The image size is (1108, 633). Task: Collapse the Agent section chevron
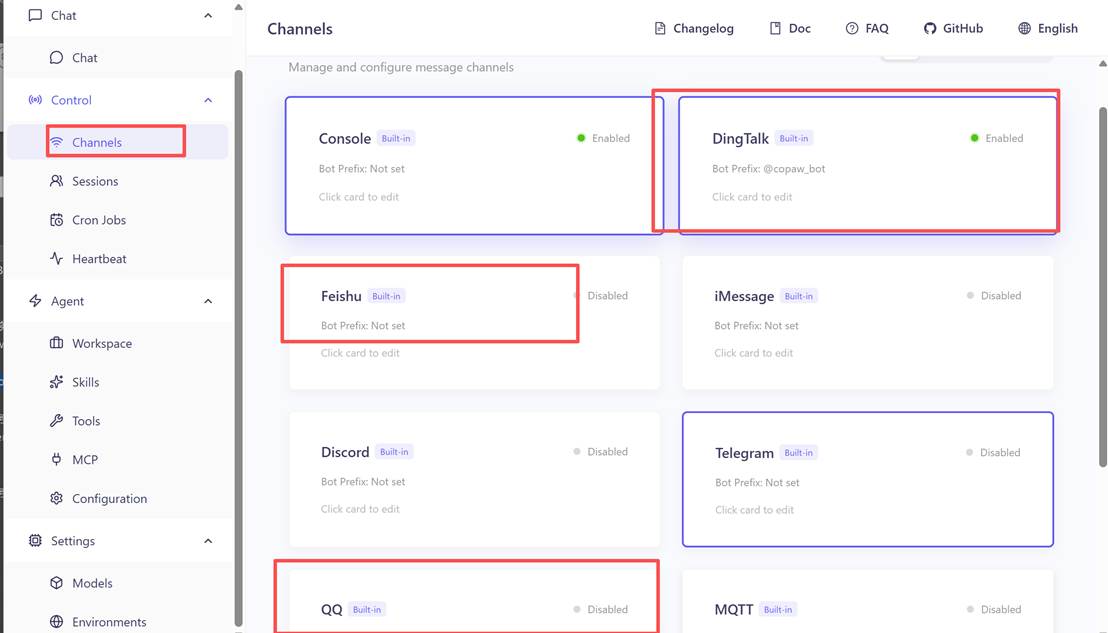(208, 302)
